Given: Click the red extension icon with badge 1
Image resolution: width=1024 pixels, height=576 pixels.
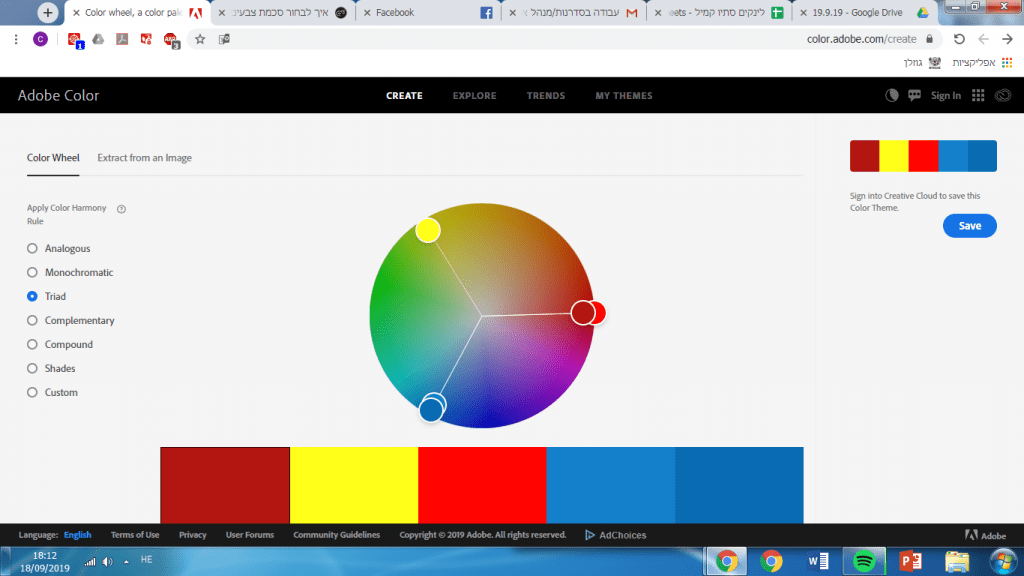Looking at the screenshot, I should (74, 40).
